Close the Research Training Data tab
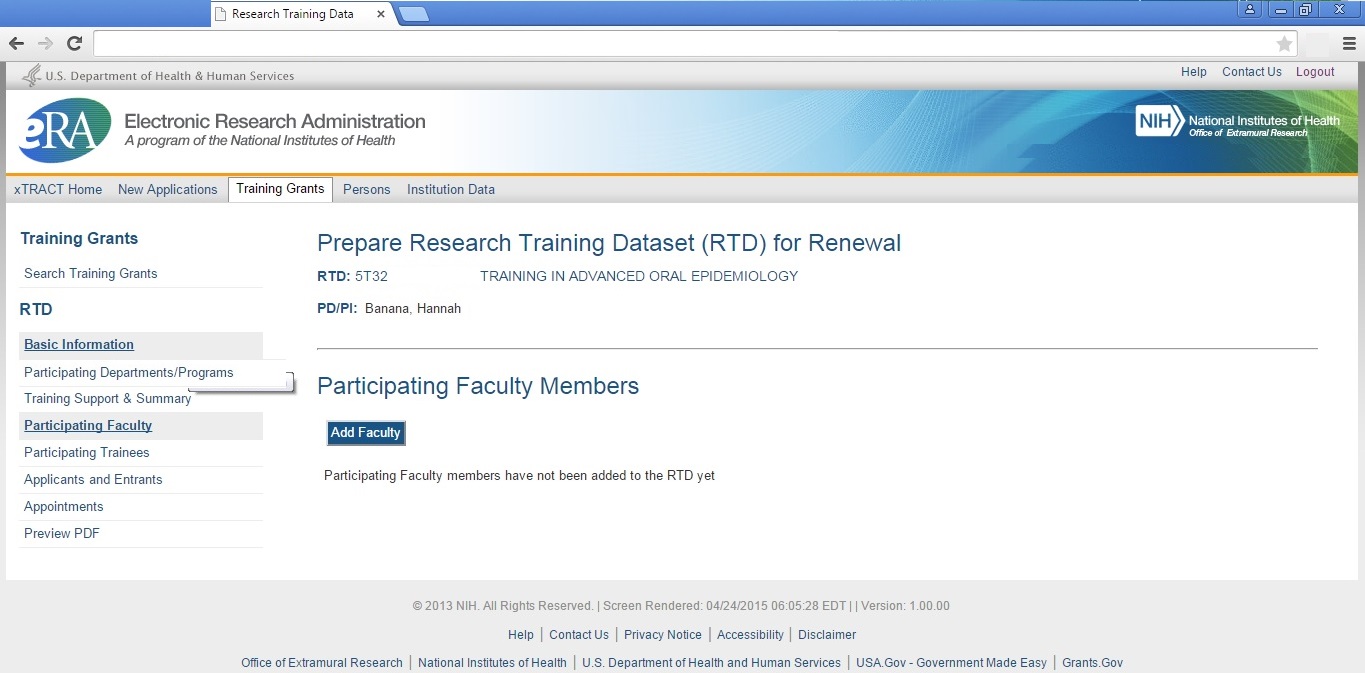1365x673 pixels. 380,14
